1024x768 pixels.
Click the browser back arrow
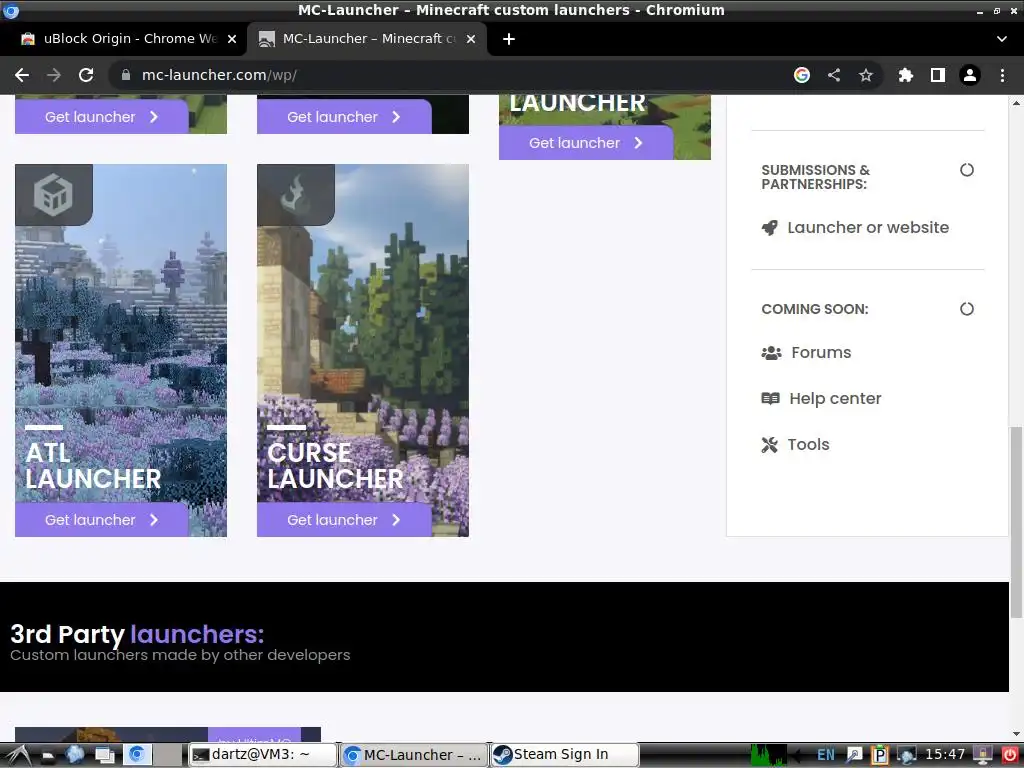(22, 75)
